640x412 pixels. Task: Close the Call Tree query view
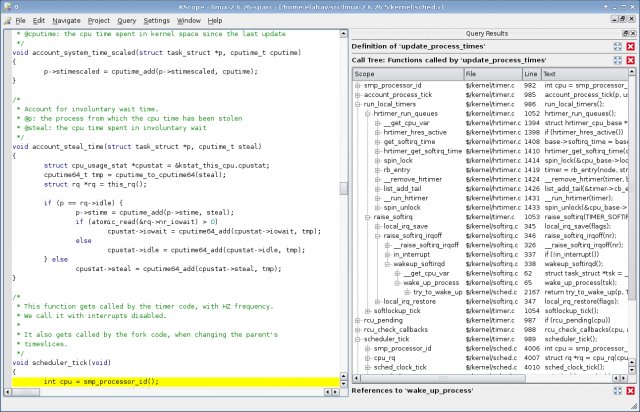(630, 60)
